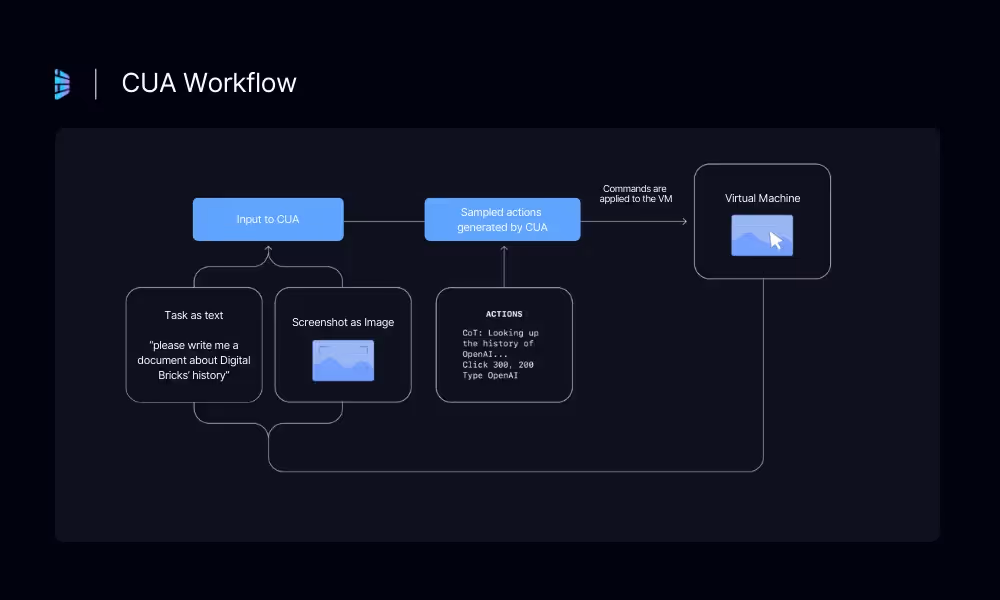
Task: Click the screenshot thumbnail under 'Screenshot as Image'
Action: pos(343,360)
